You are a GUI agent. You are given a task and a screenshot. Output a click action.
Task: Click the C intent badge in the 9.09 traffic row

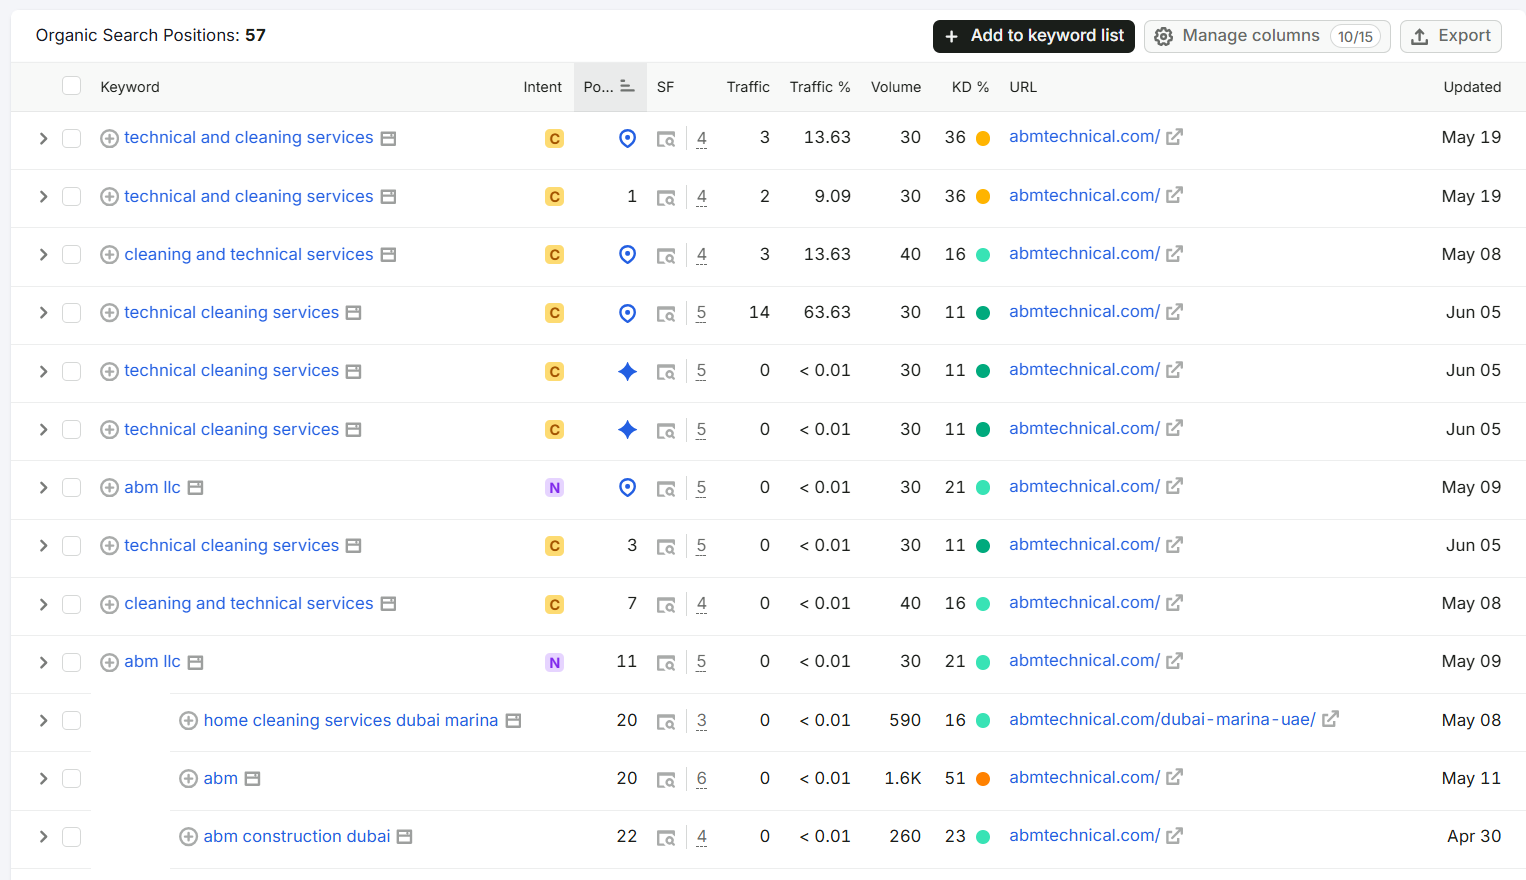coord(554,197)
